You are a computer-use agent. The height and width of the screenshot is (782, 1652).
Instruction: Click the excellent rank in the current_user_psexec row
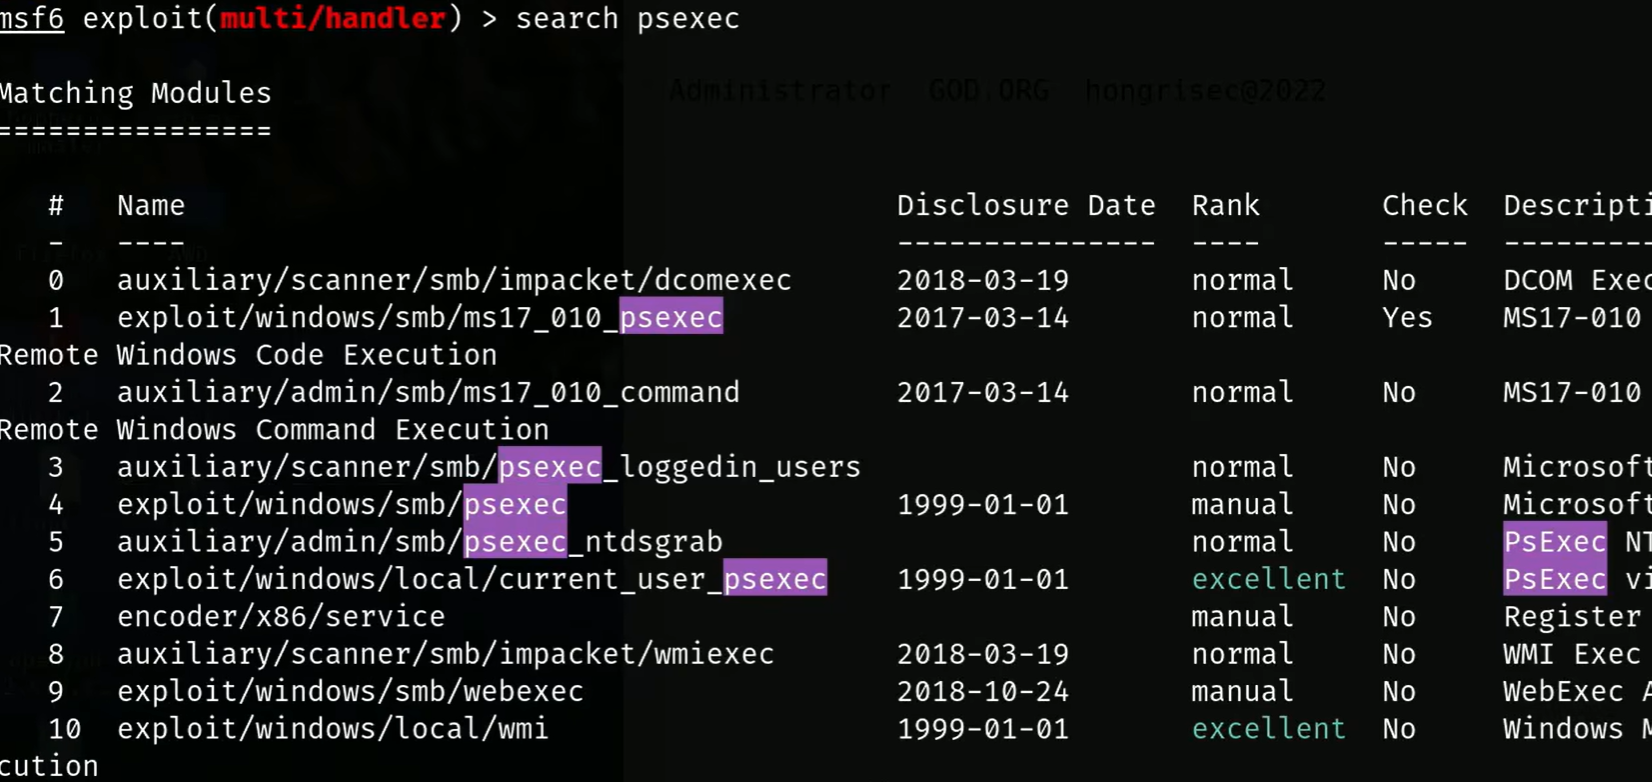click(x=1269, y=580)
